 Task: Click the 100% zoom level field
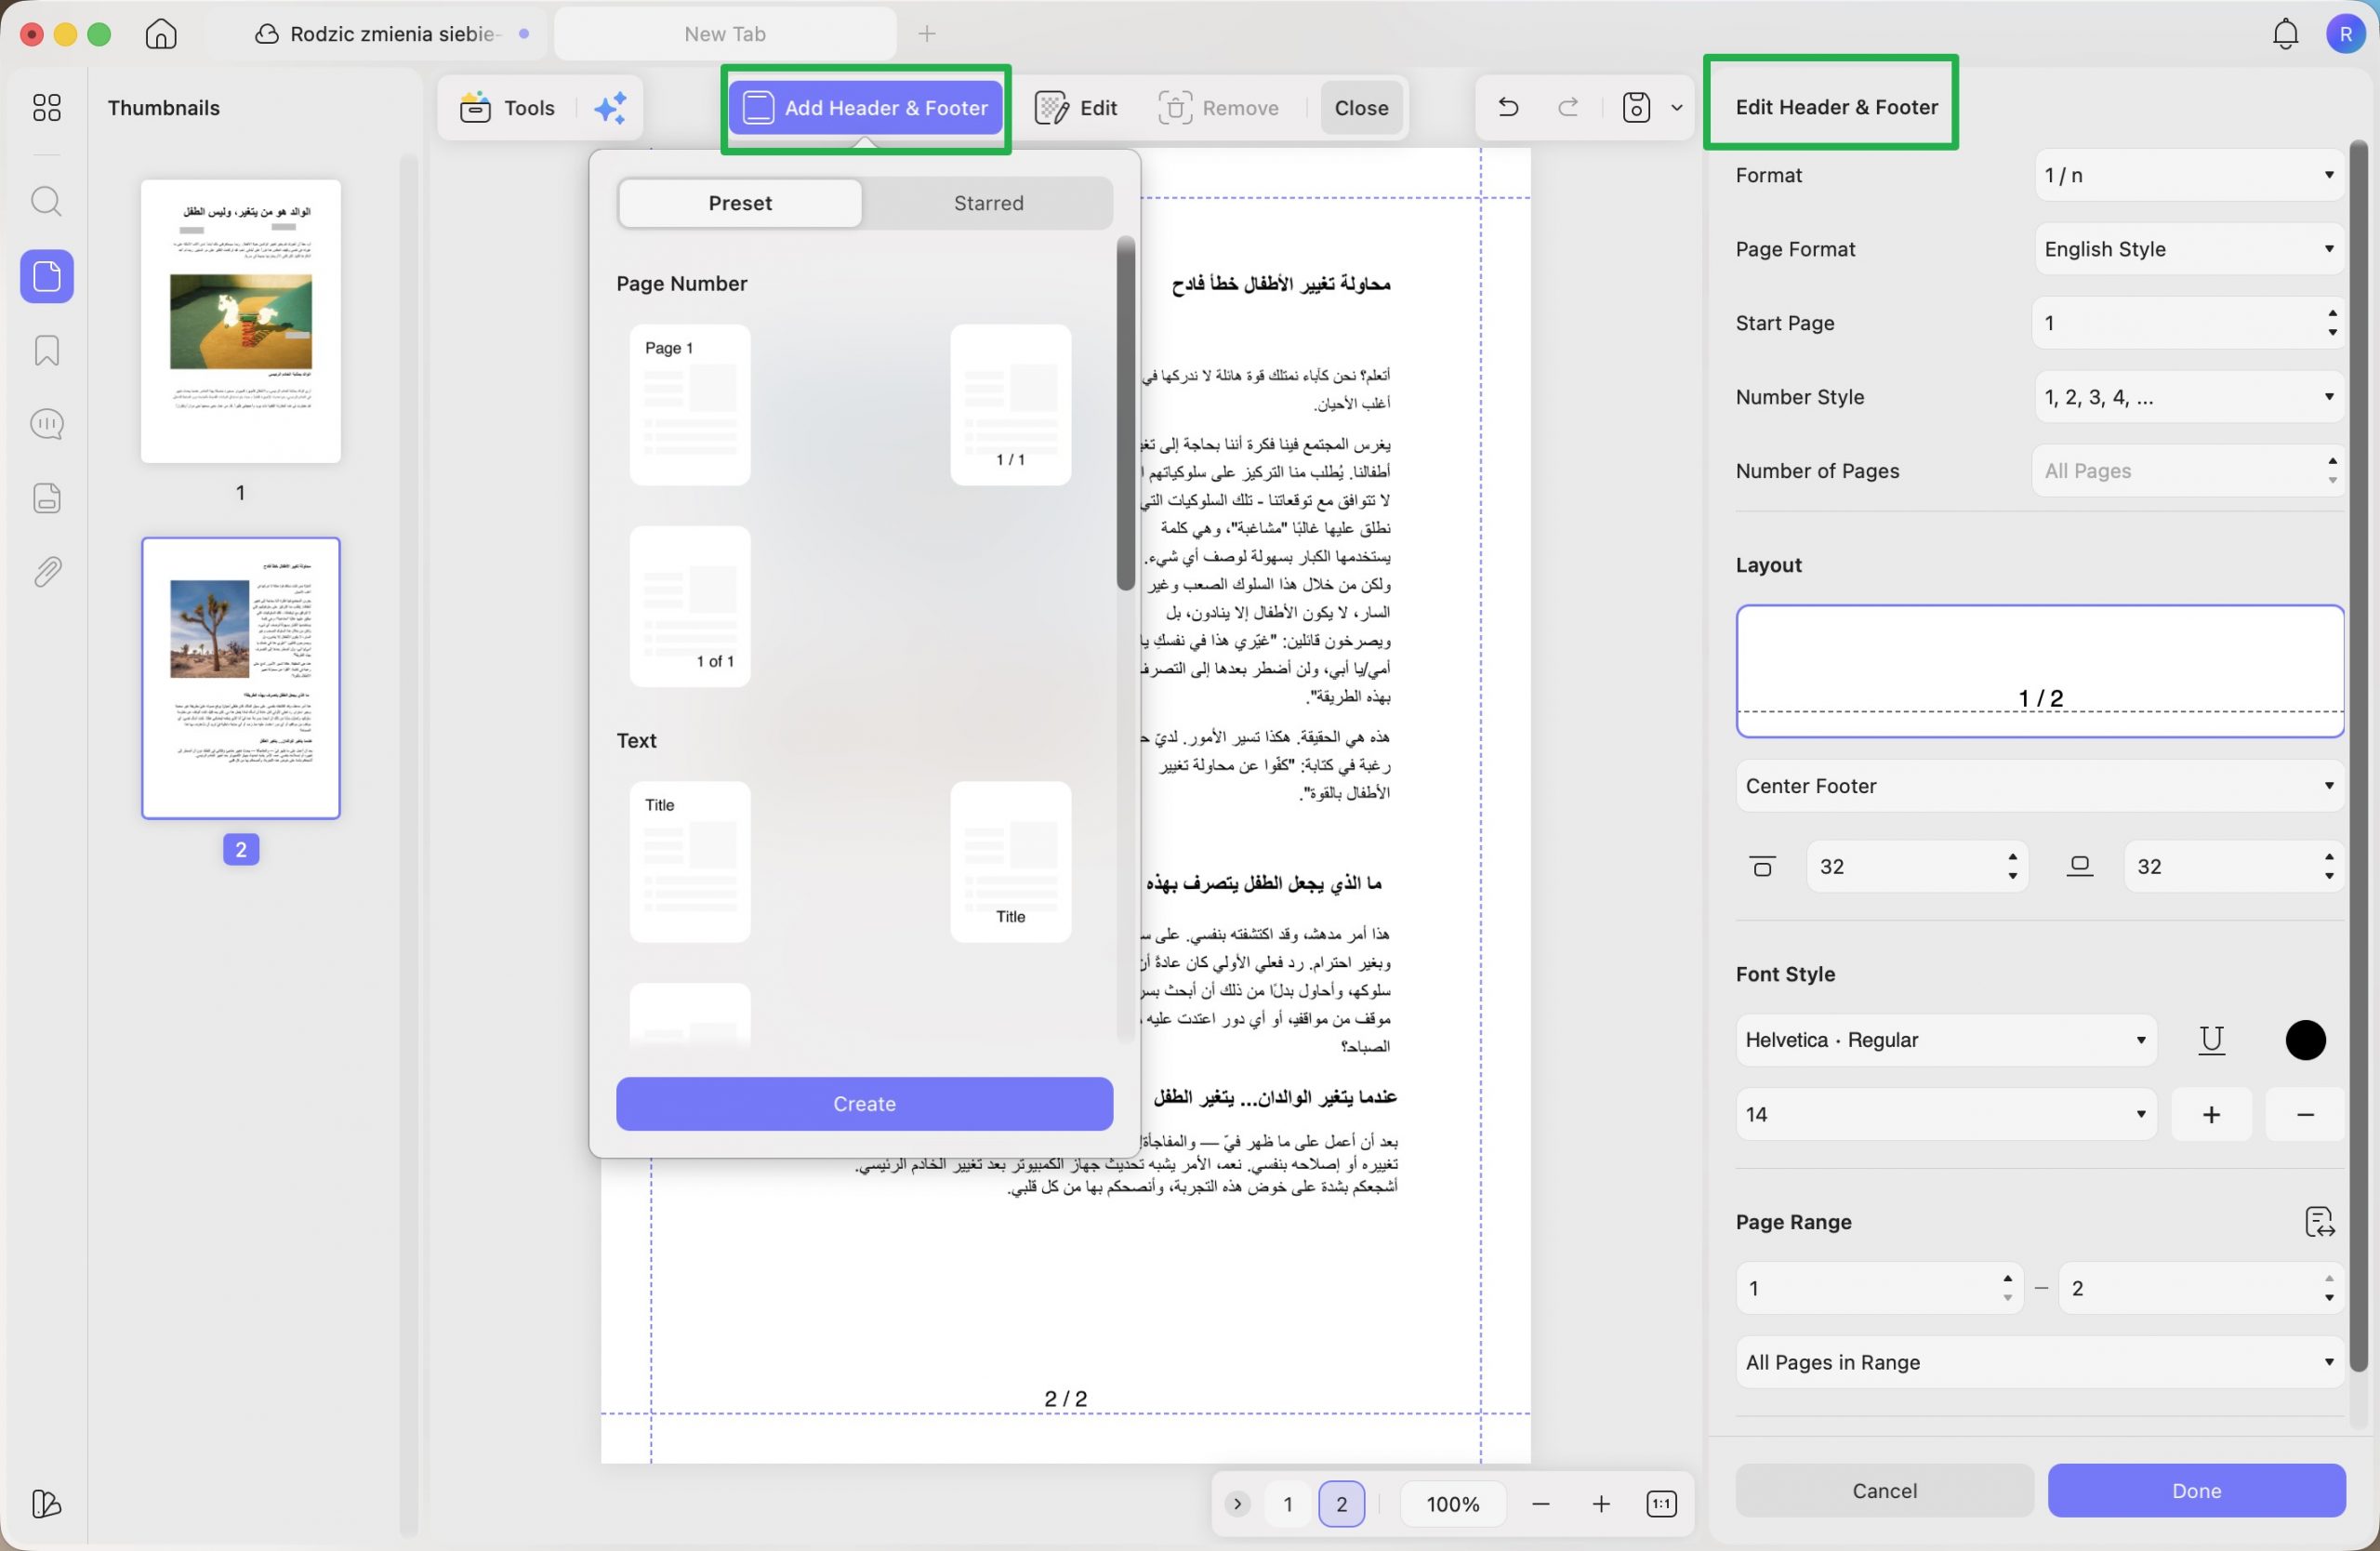pyautogui.click(x=1452, y=1504)
